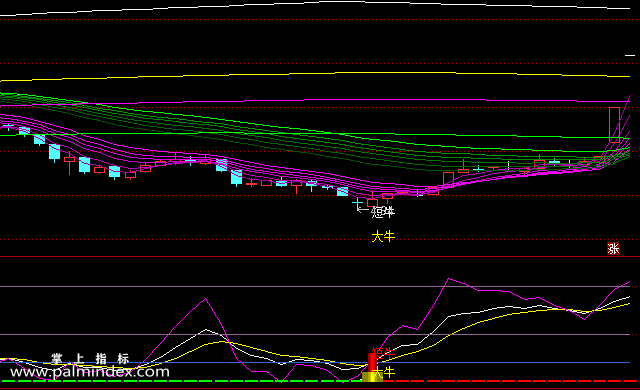
Task: Select the green dashed baseline at bottom left
Action: [181, 381]
